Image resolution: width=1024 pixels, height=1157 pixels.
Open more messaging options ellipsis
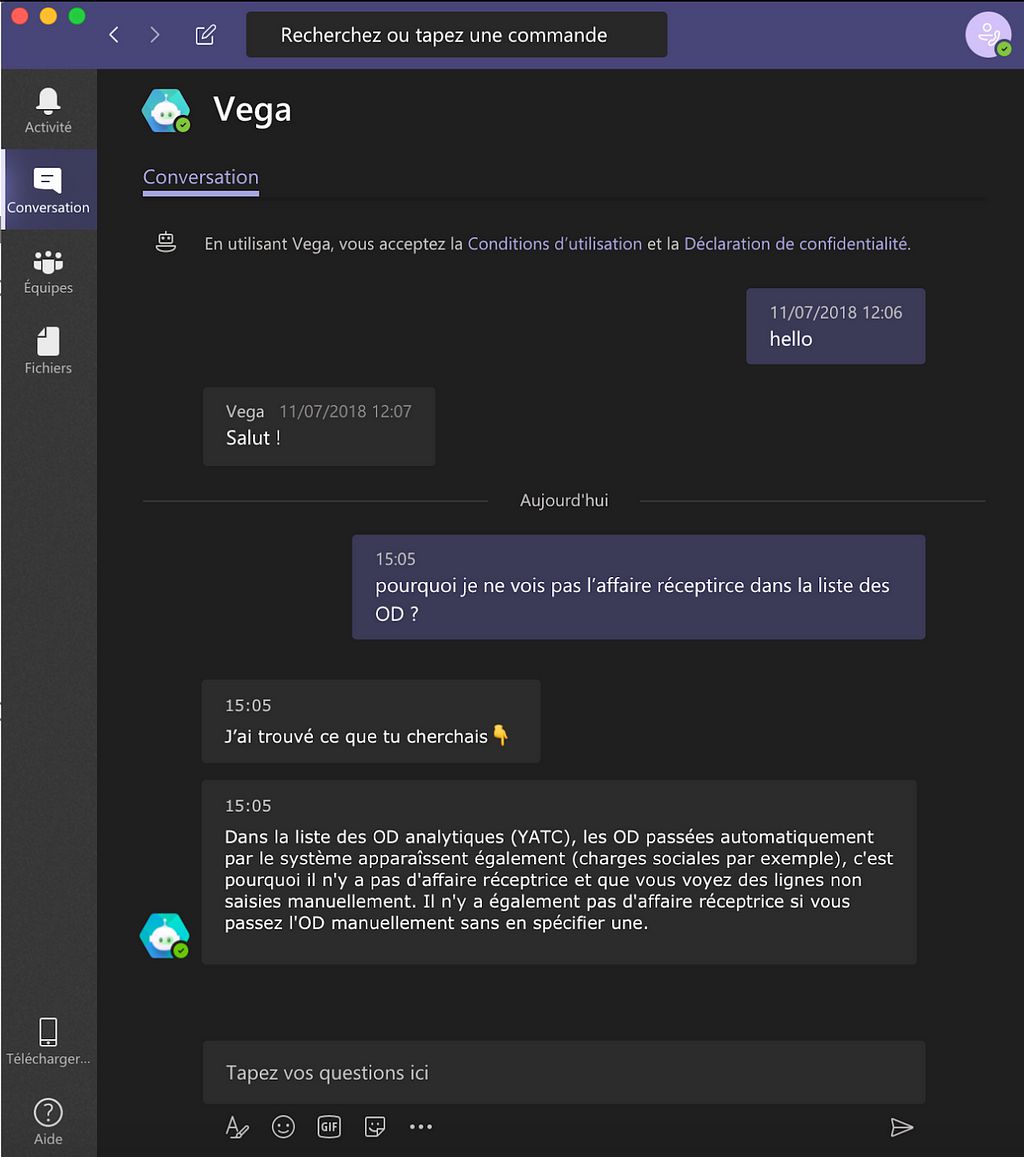(421, 1127)
